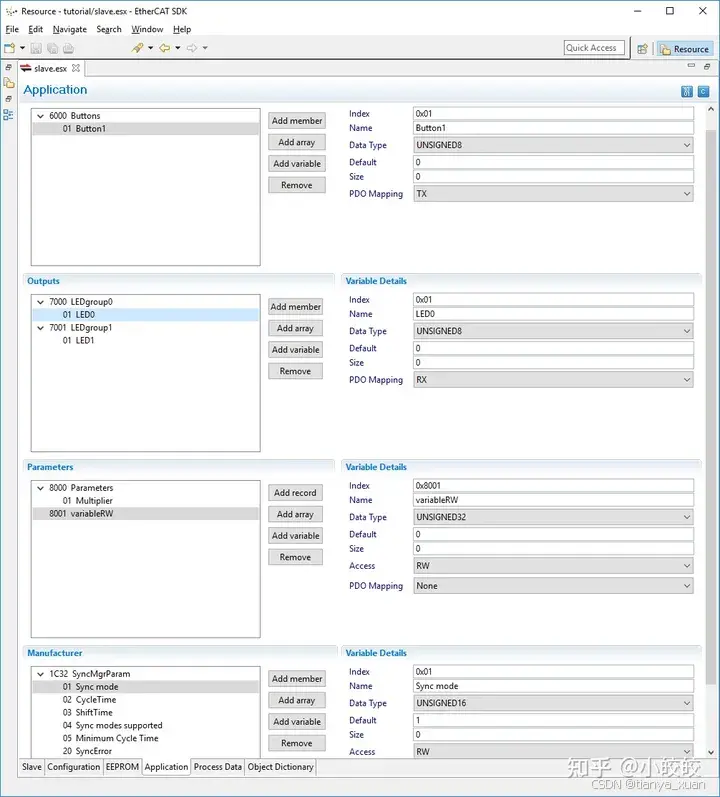
Task: Open the Navigate menu
Action: pos(70,29)
